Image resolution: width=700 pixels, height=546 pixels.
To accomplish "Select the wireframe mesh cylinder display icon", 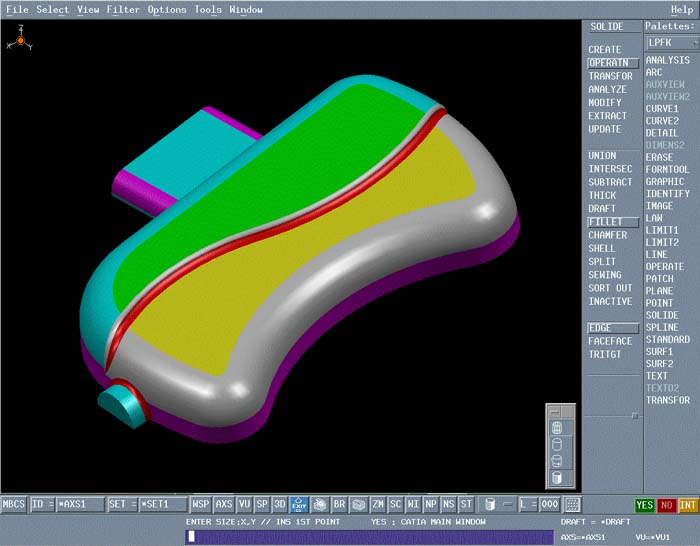I will coord(557,428).
